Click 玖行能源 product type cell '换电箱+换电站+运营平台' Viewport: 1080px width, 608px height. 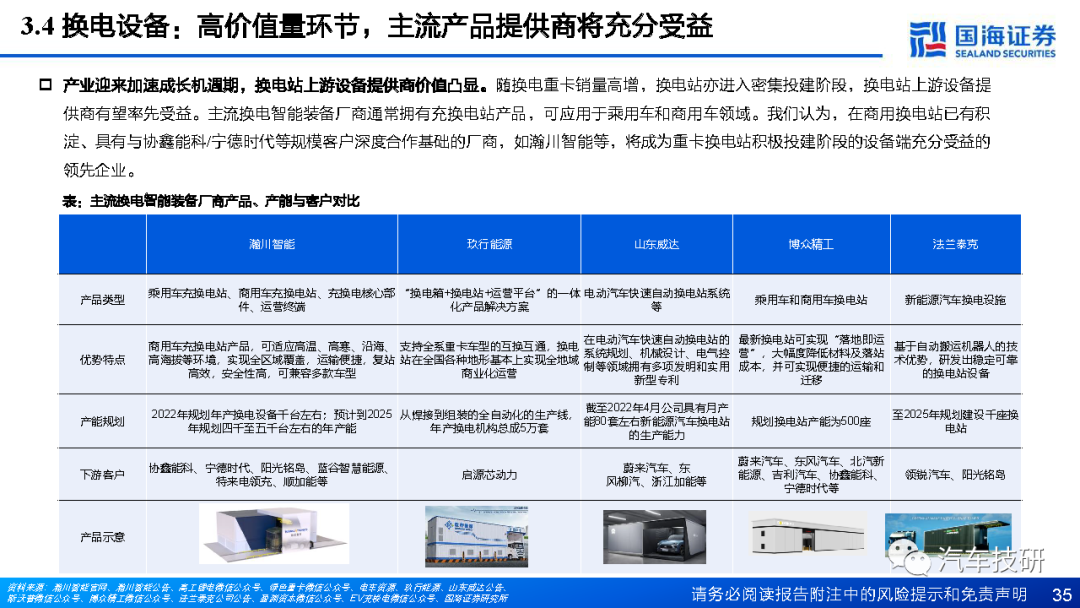tap(489, 300)
